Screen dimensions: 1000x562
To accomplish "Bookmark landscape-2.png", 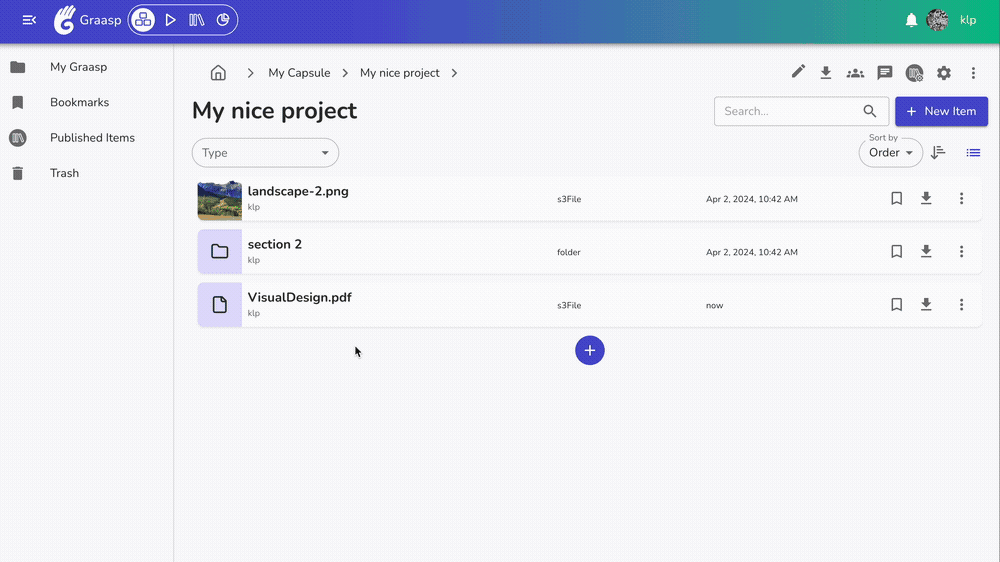I will 897,199.
